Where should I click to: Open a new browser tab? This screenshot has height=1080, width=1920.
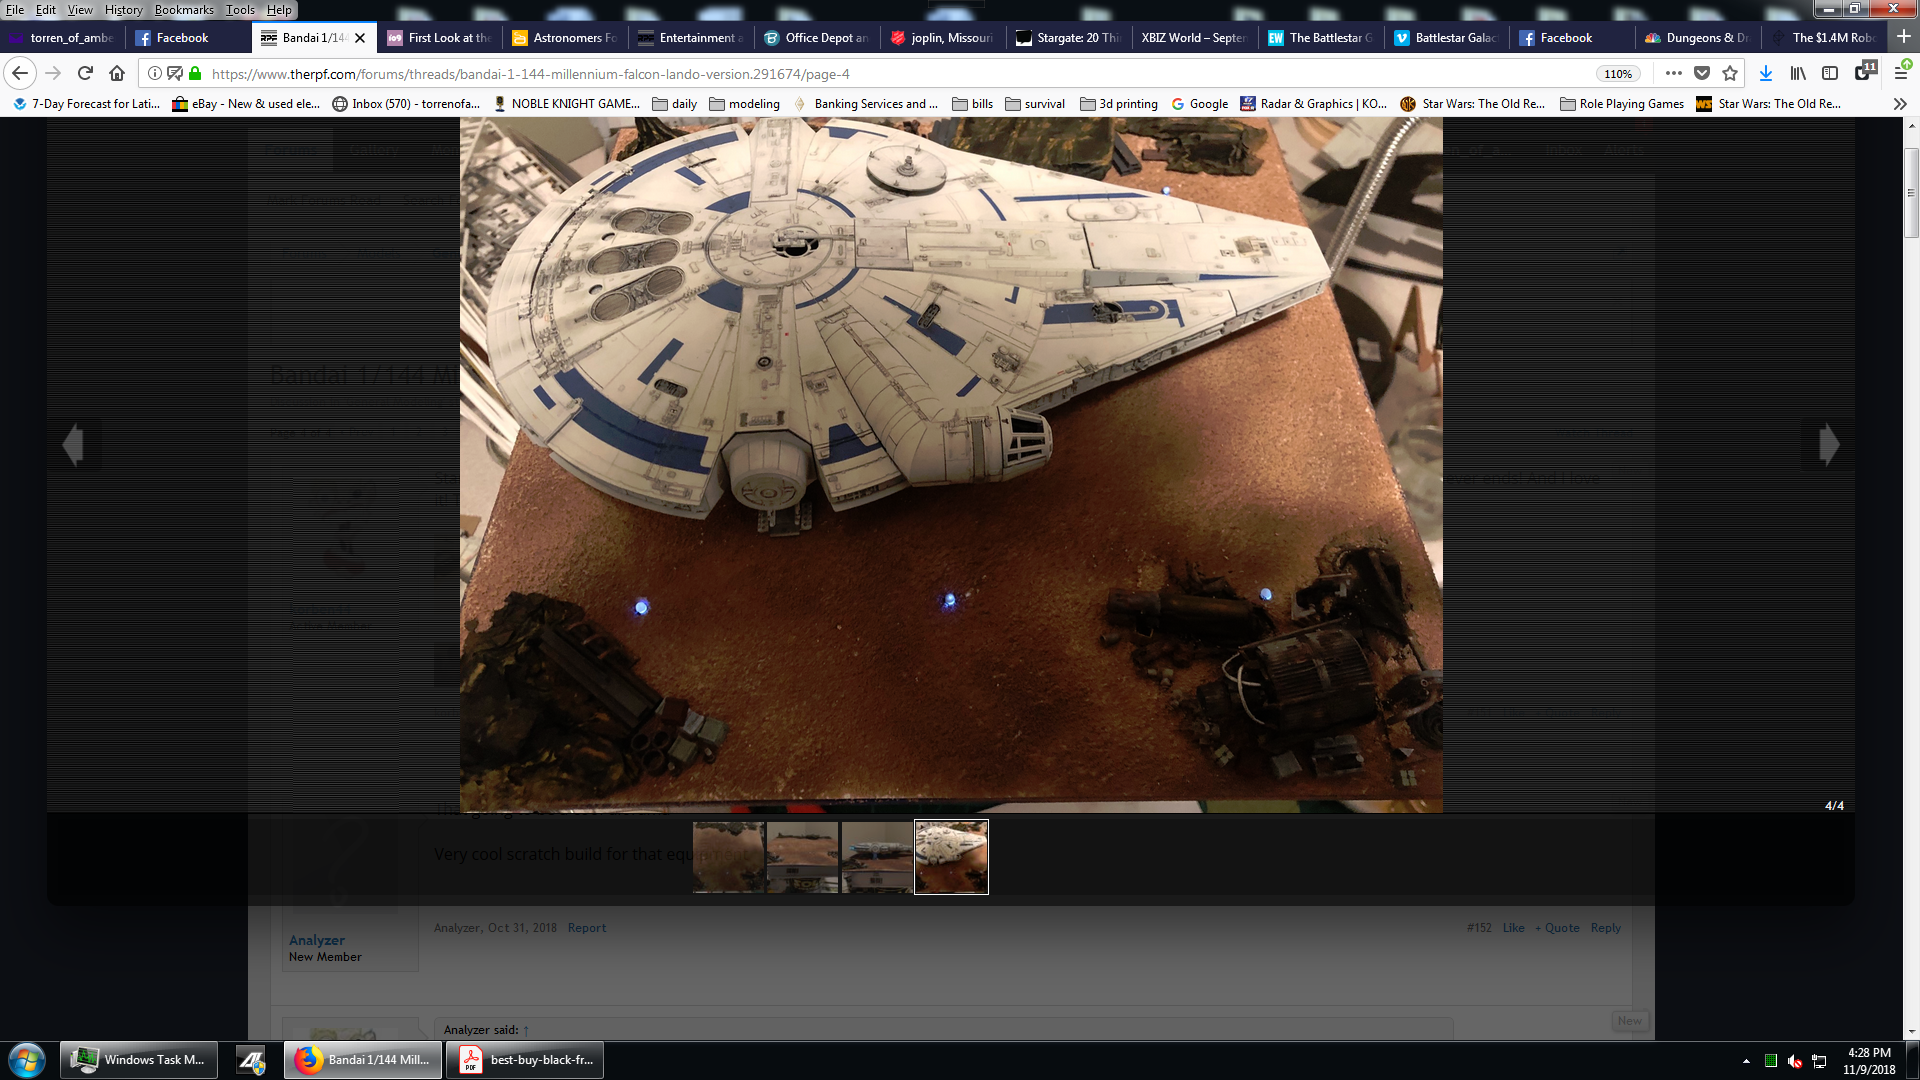click(x=1904, y=37)
